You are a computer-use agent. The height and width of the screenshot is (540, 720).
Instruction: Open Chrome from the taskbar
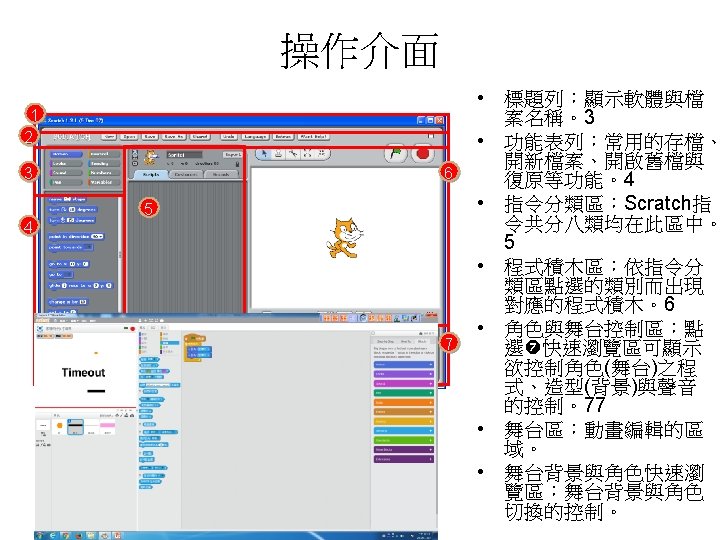point(66,536)
